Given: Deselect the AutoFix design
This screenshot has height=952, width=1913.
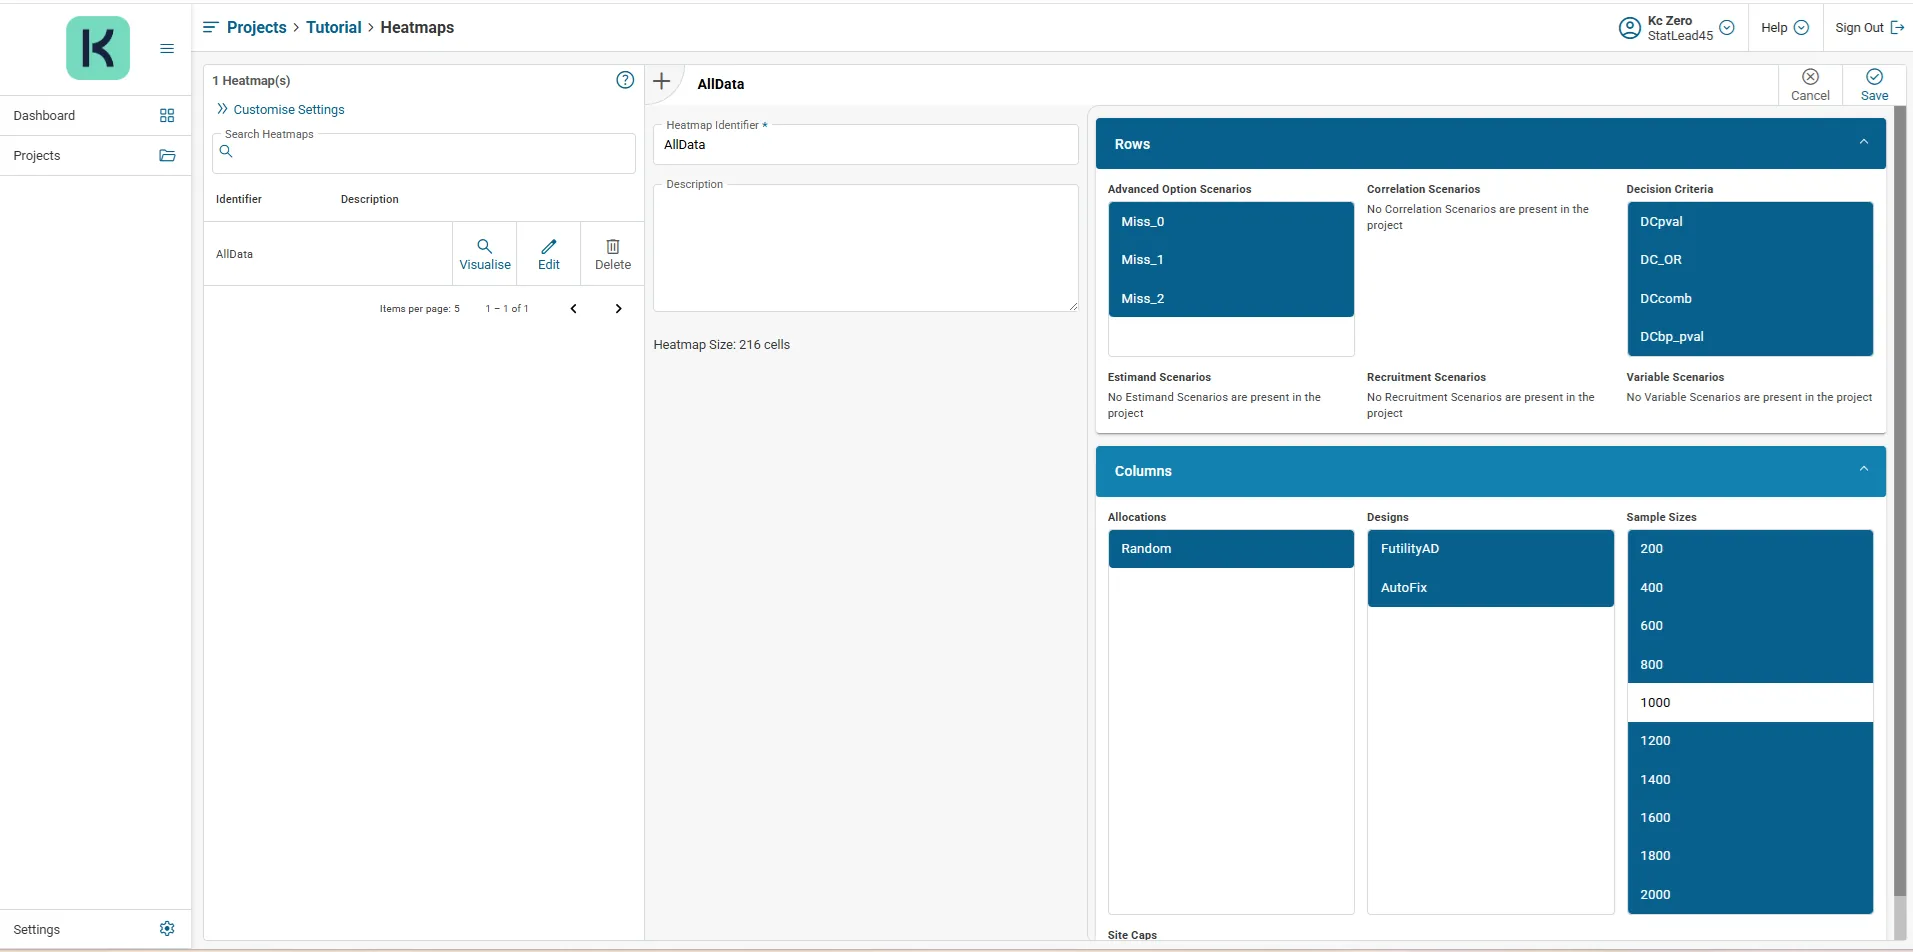Looking at the screenshot, I should tap(1489, 588).
